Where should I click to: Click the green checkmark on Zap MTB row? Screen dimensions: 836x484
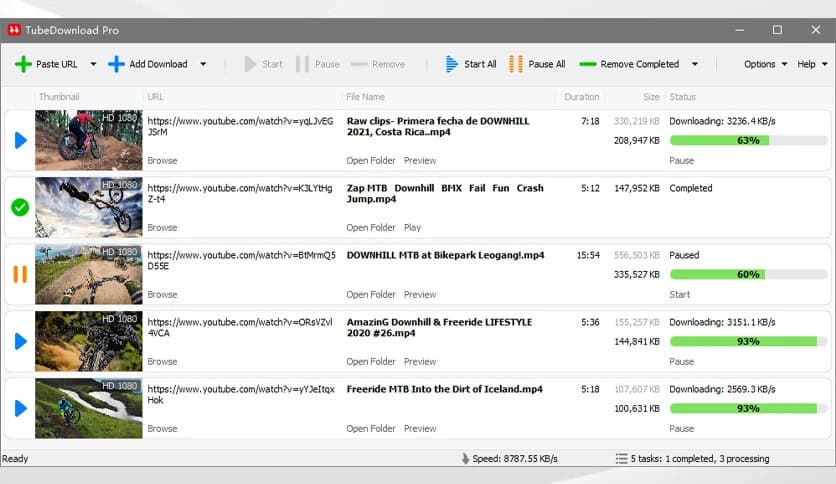20,207
